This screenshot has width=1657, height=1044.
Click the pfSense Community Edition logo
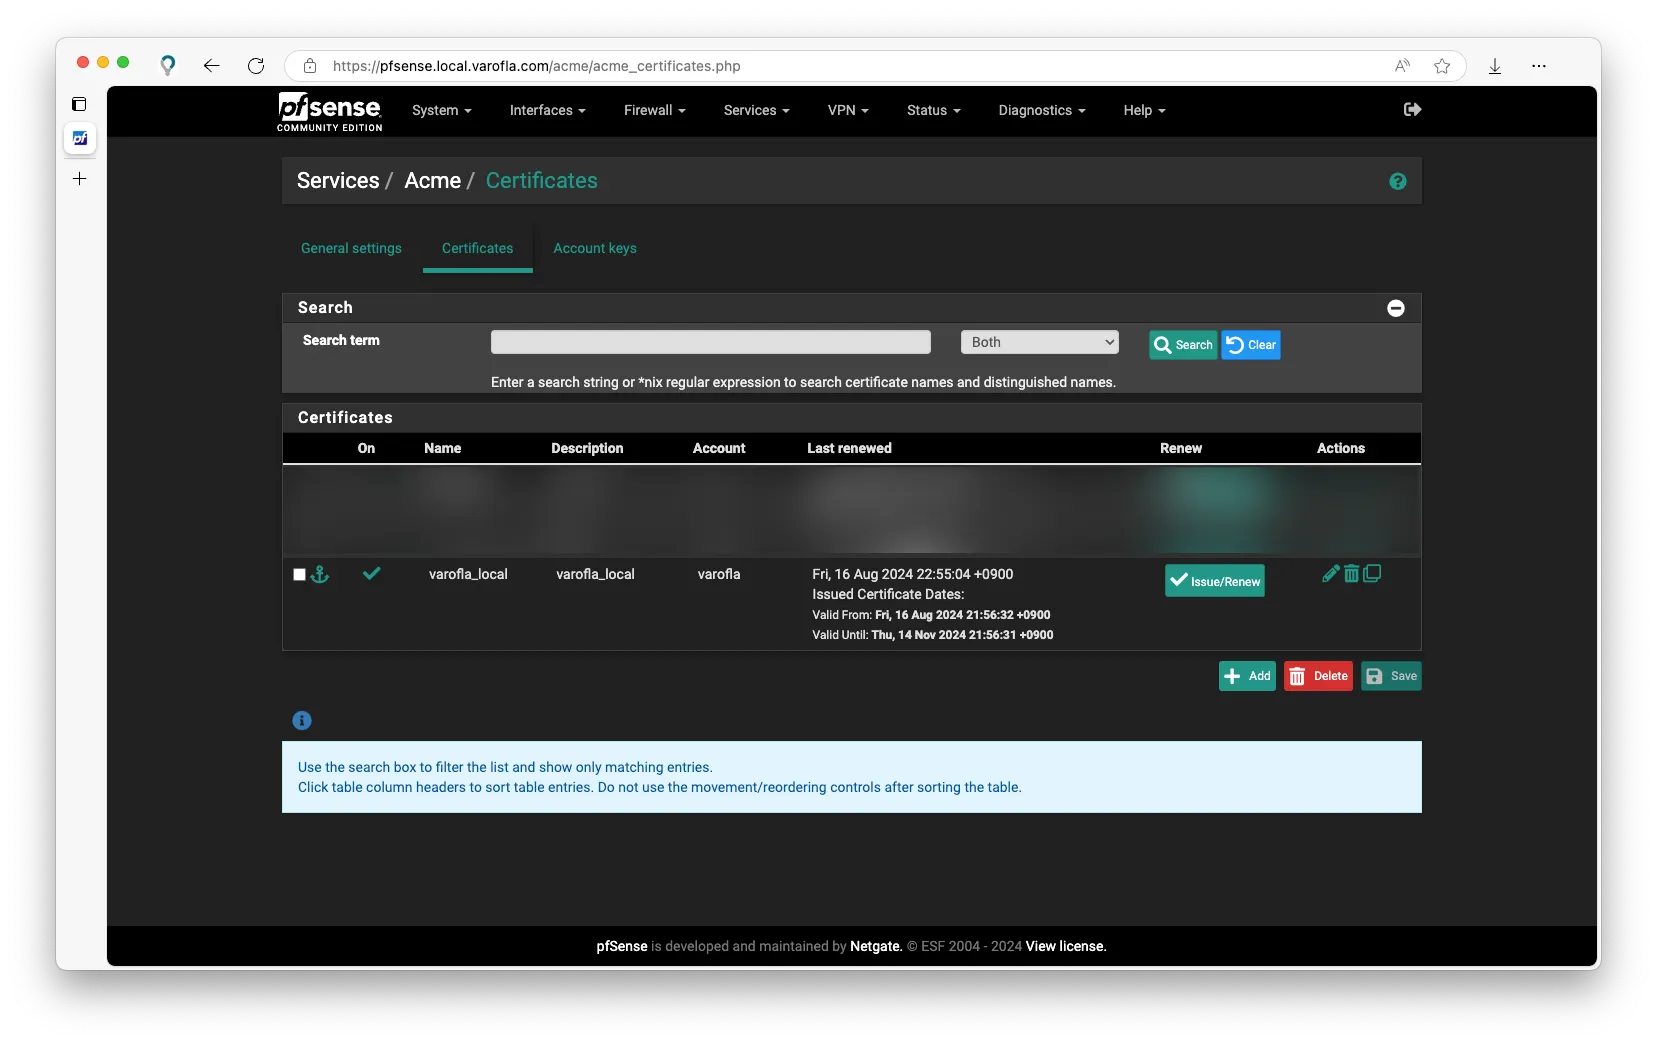point(329,111)
